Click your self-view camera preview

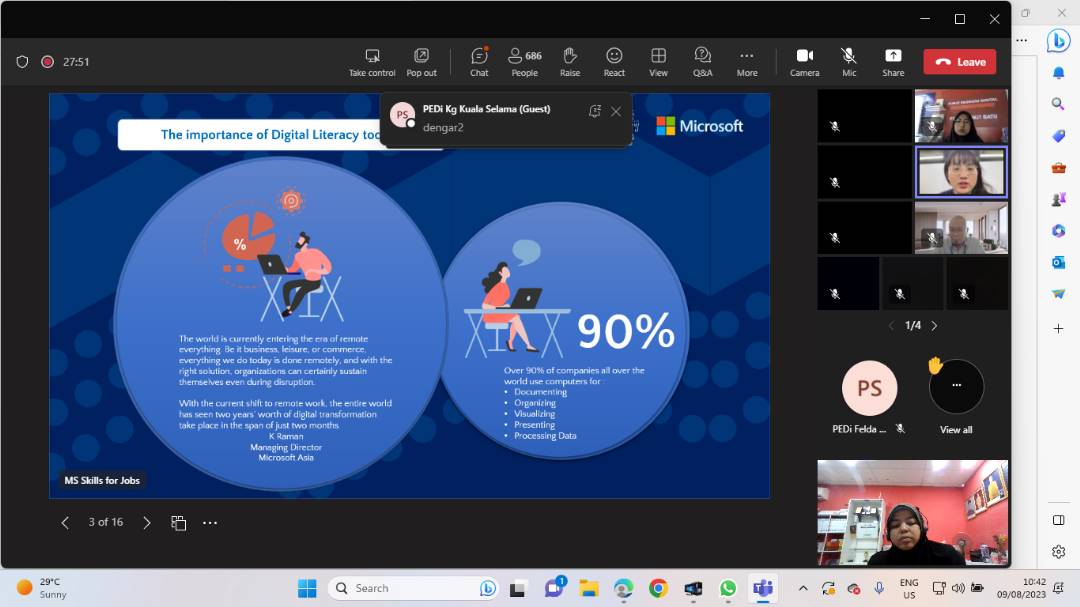(x=913, y=513)
